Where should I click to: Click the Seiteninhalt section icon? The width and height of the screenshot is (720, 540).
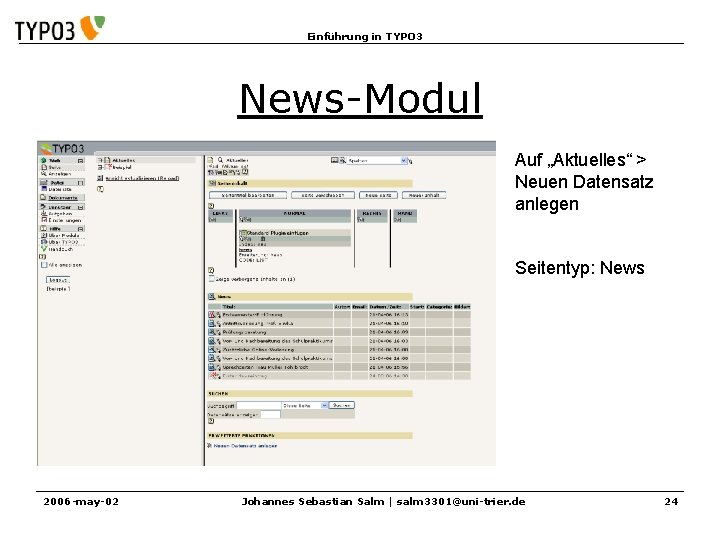tap(212, 183)
